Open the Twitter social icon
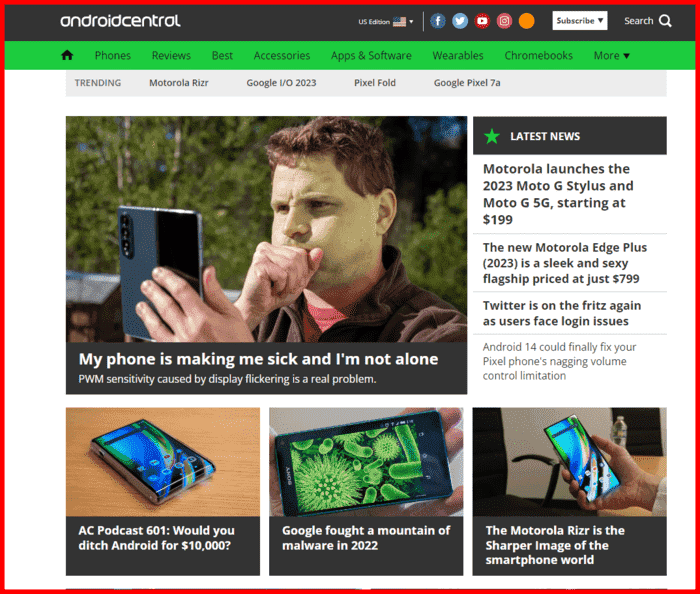The image size is (700, 594). (x=460, y=21)
